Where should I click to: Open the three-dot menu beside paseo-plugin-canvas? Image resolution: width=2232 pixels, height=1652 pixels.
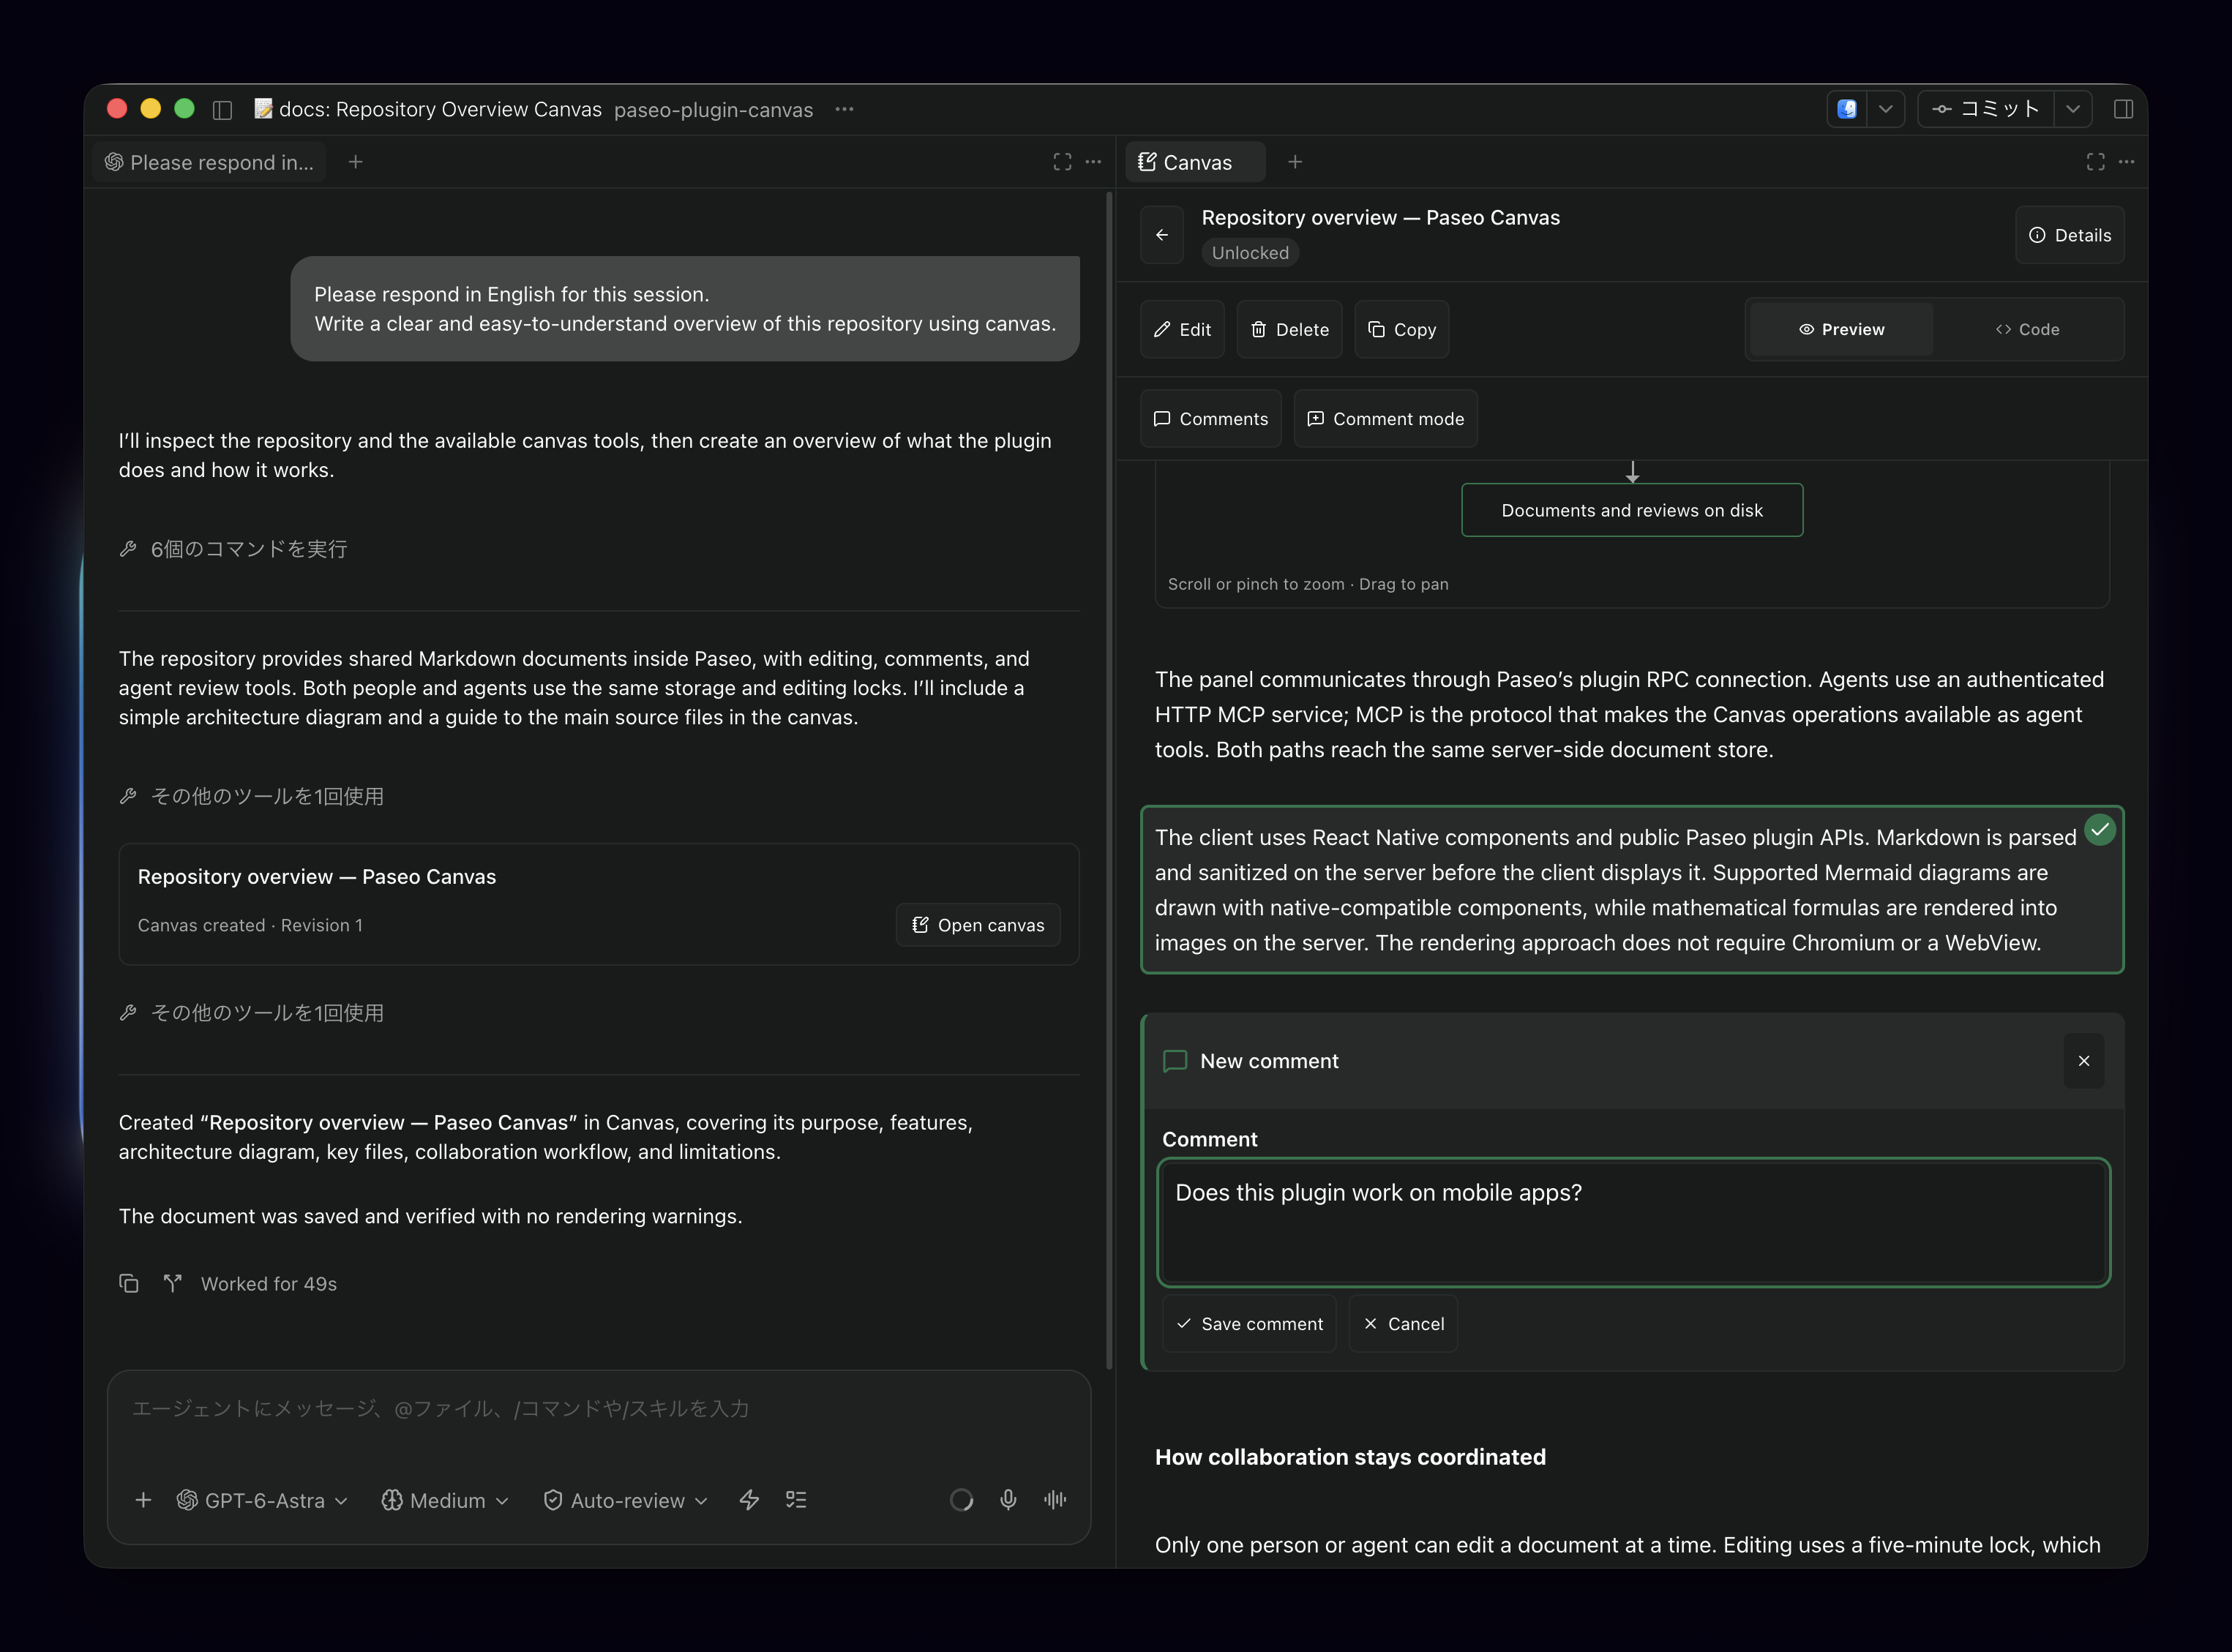[844, 109]
